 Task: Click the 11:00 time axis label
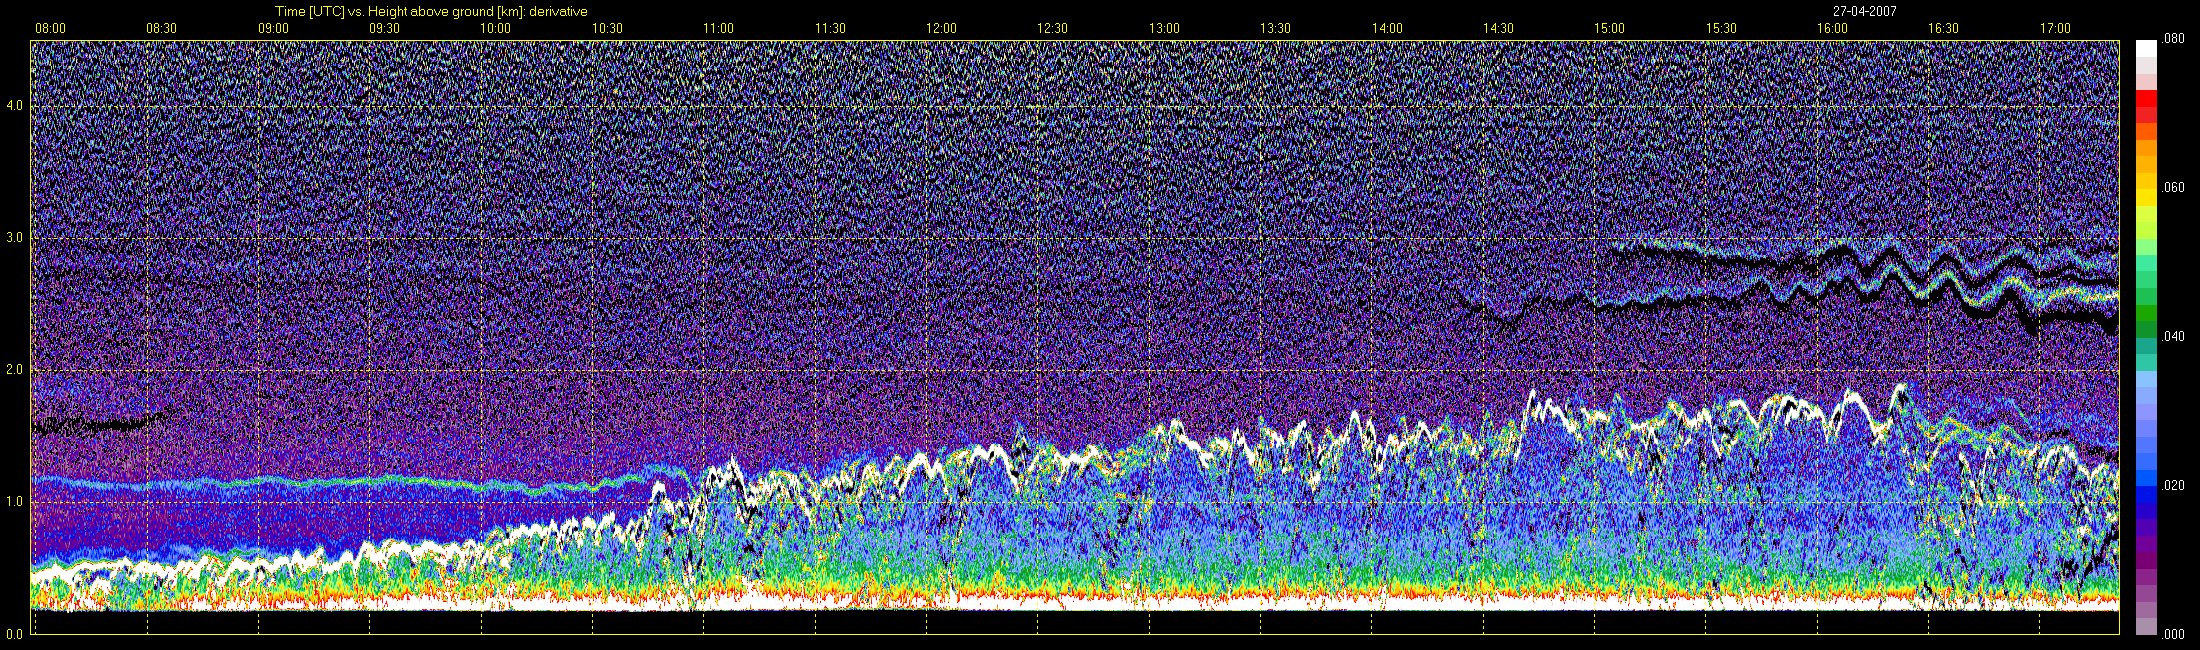click(718, 29)
